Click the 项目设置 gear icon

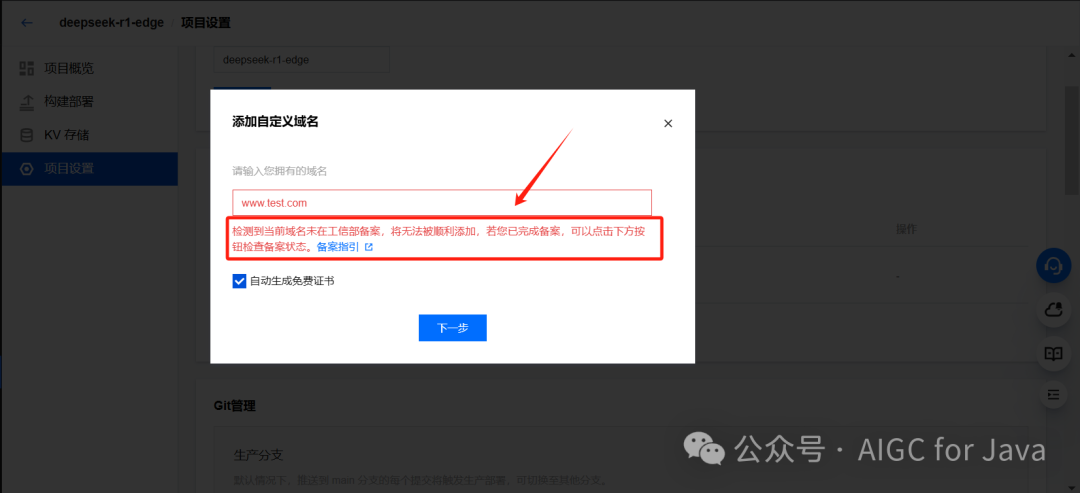tap(27, 169)
